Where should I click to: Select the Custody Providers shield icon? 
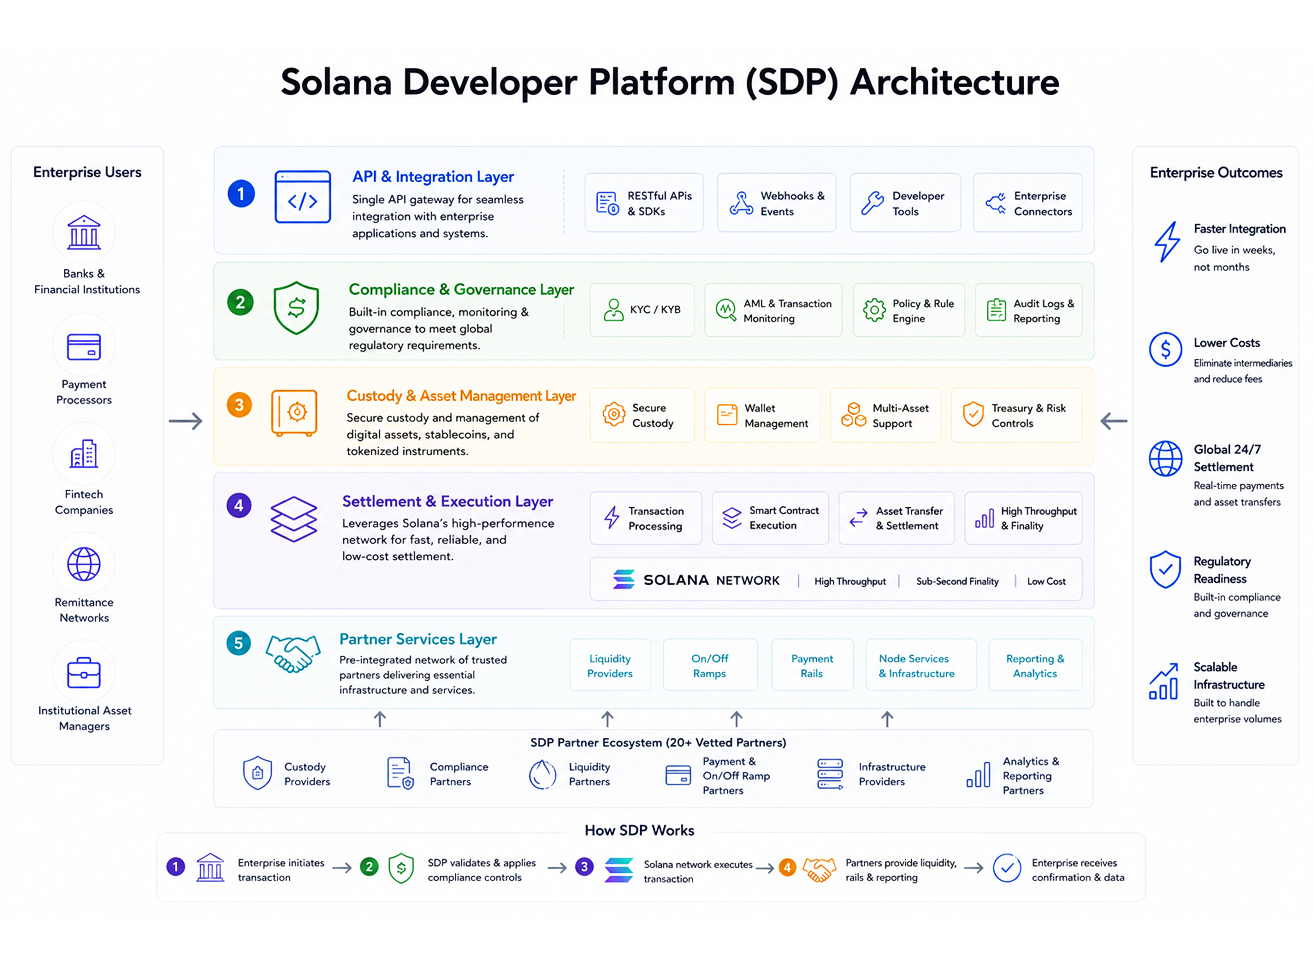(x=258, y=773)
